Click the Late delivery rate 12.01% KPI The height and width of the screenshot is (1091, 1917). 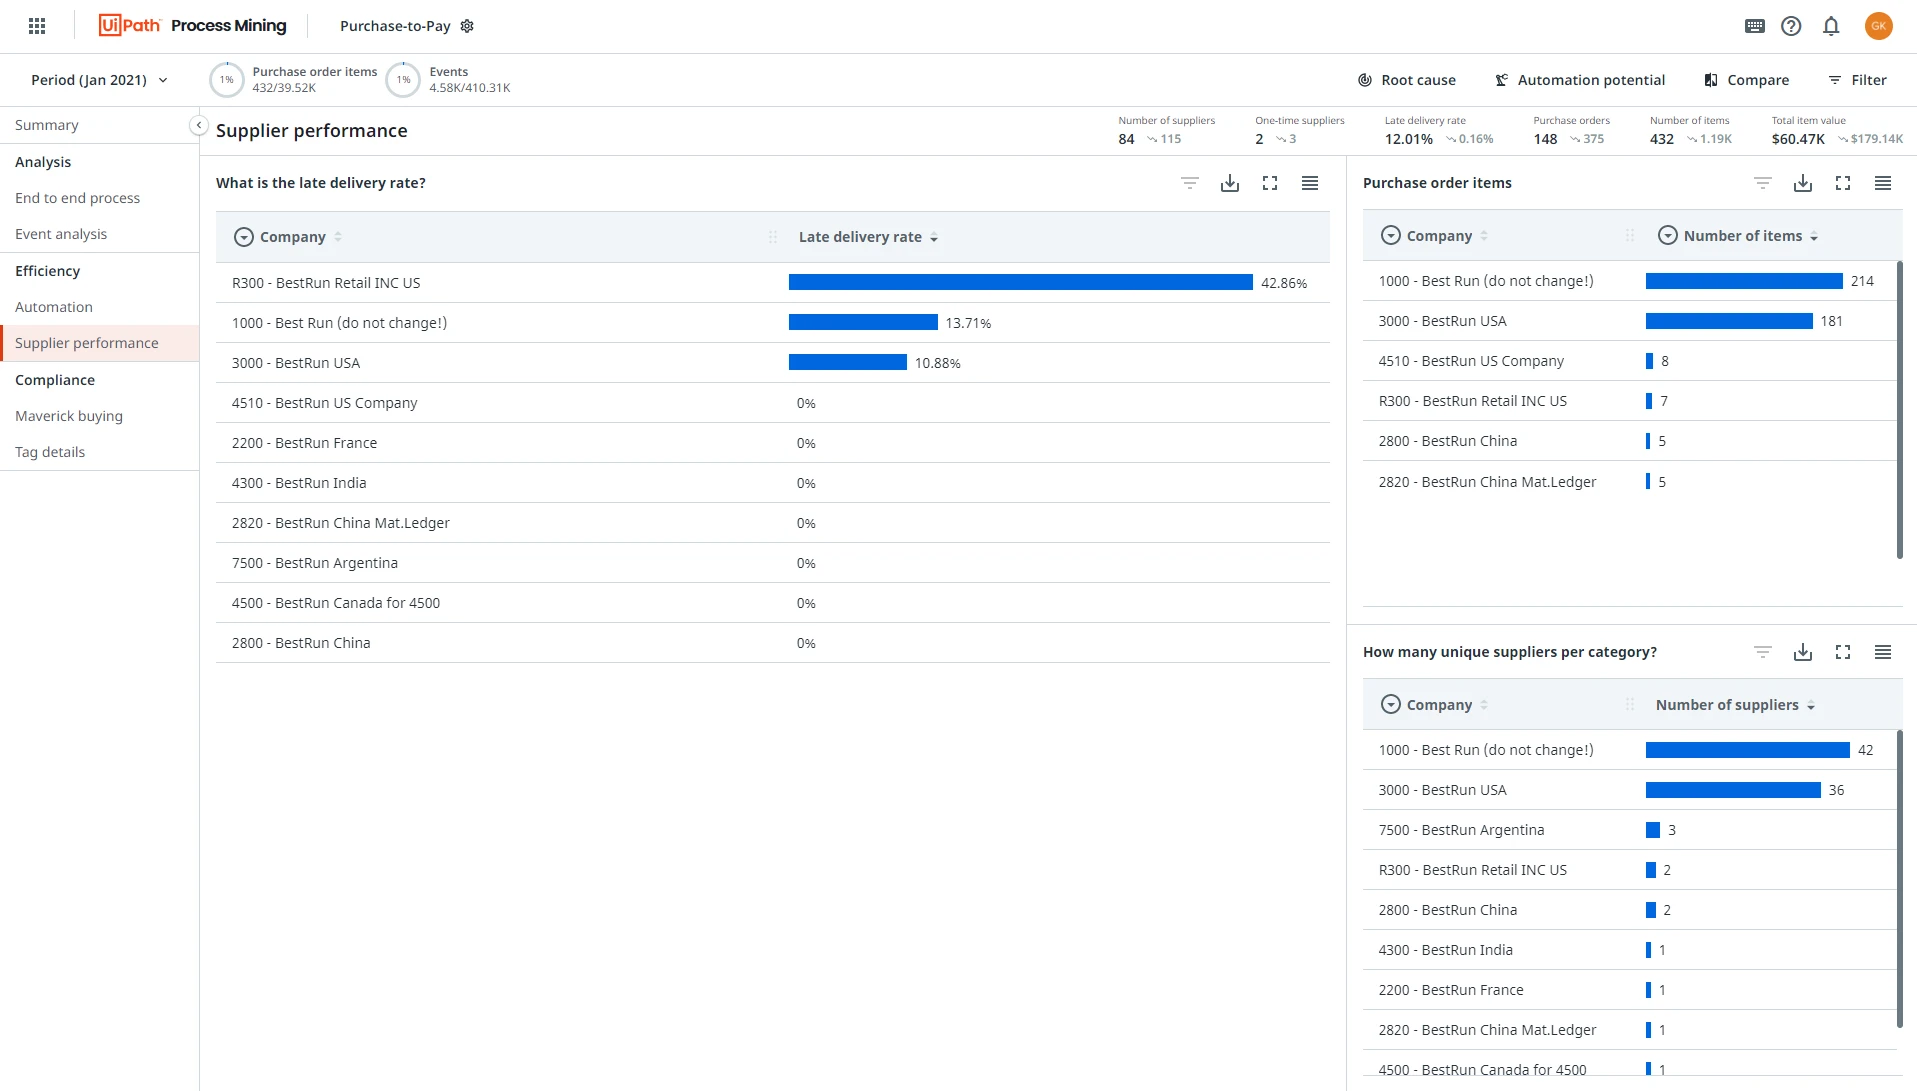[x=1439, y=131]
